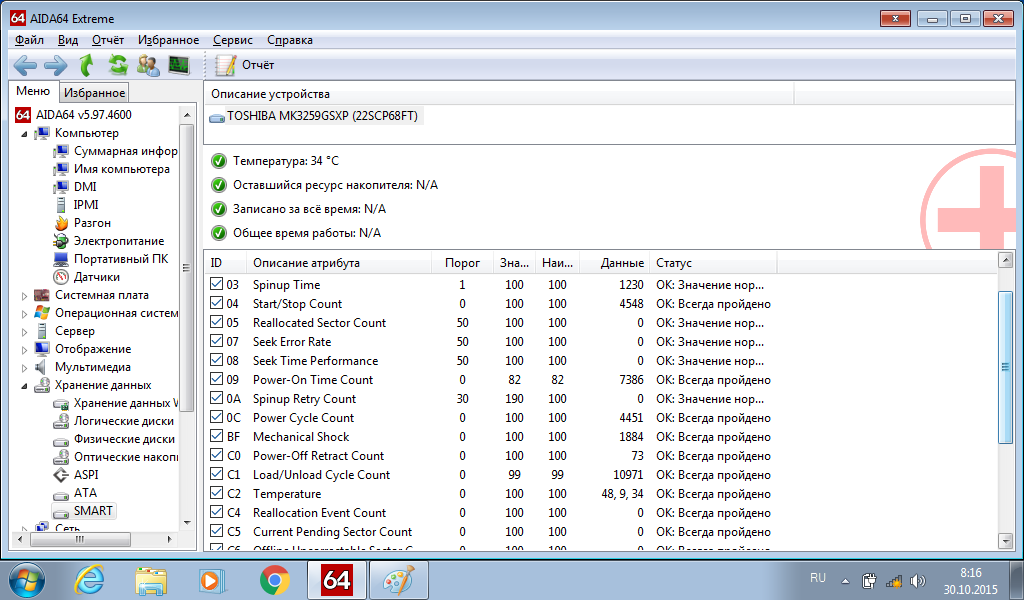Image resolution: width=1024 pixels, height=600 pixels.
Task: Open the Справка menu
Action: (x=290, y=40)
